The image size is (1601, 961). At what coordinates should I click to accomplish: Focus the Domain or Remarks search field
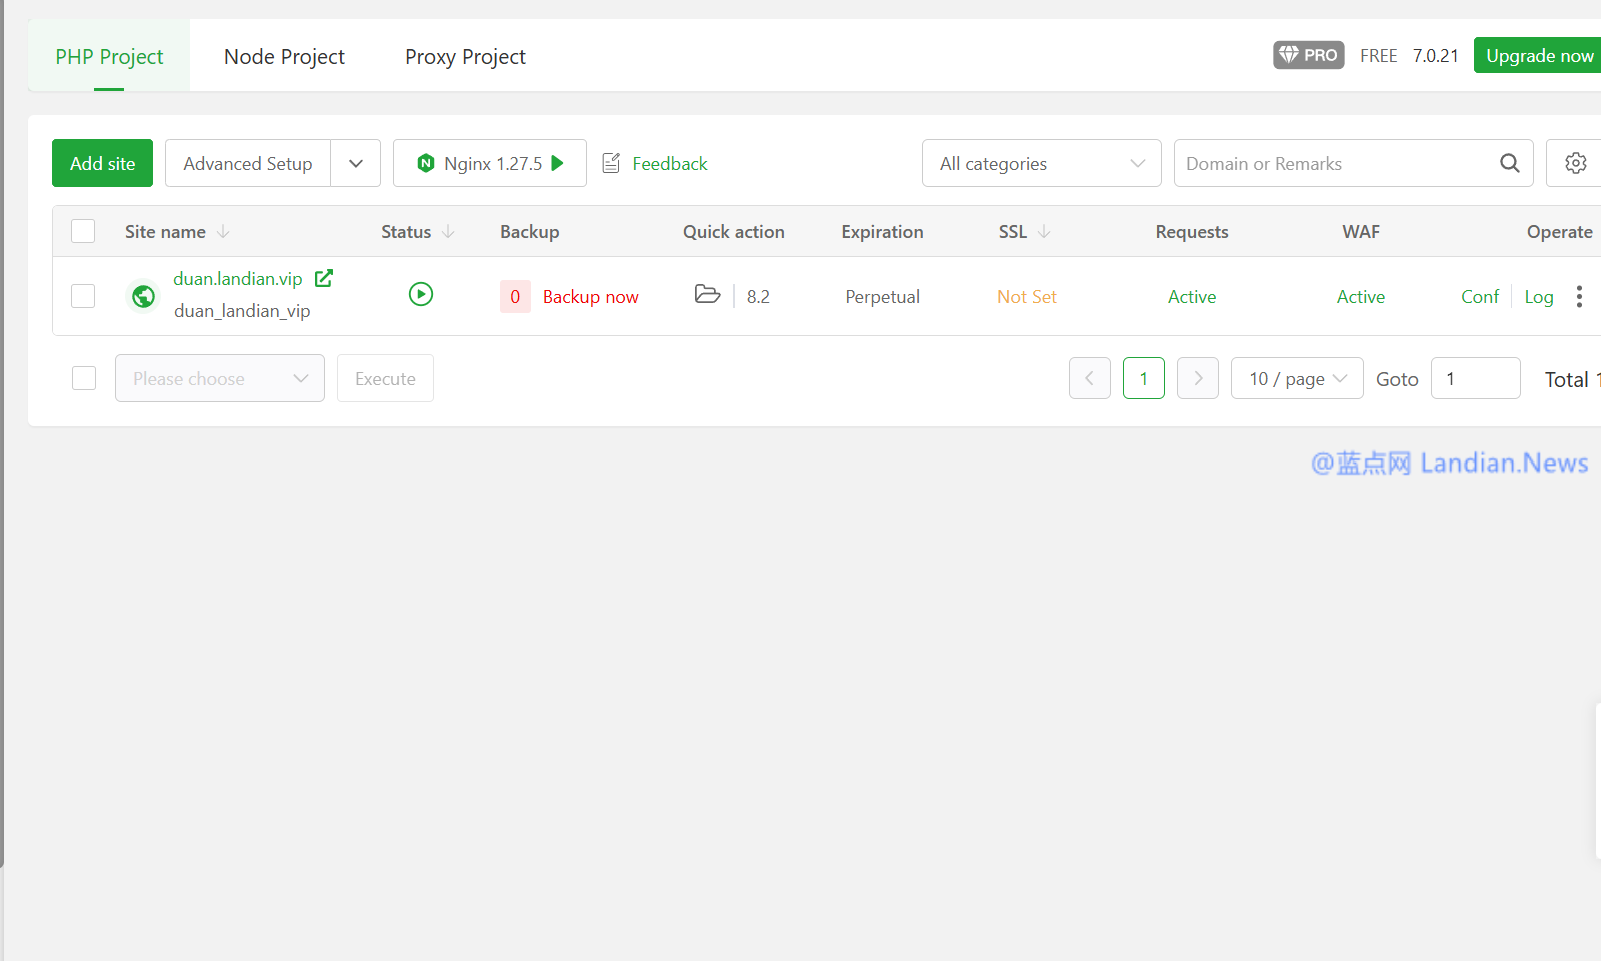tap(1335, 163)
